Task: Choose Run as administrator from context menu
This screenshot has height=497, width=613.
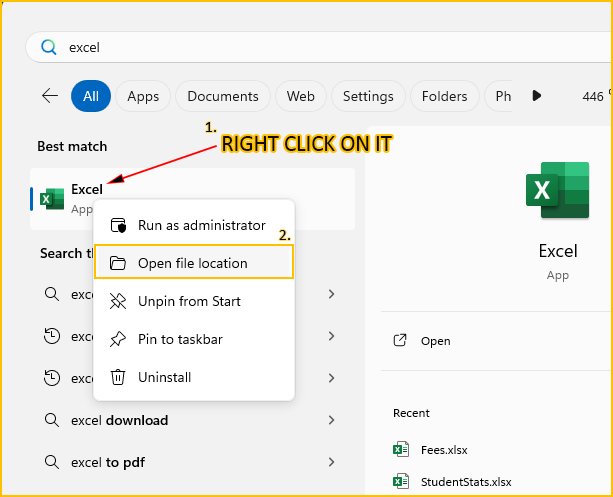Action: pyautogui.click(x=201, y=225)
